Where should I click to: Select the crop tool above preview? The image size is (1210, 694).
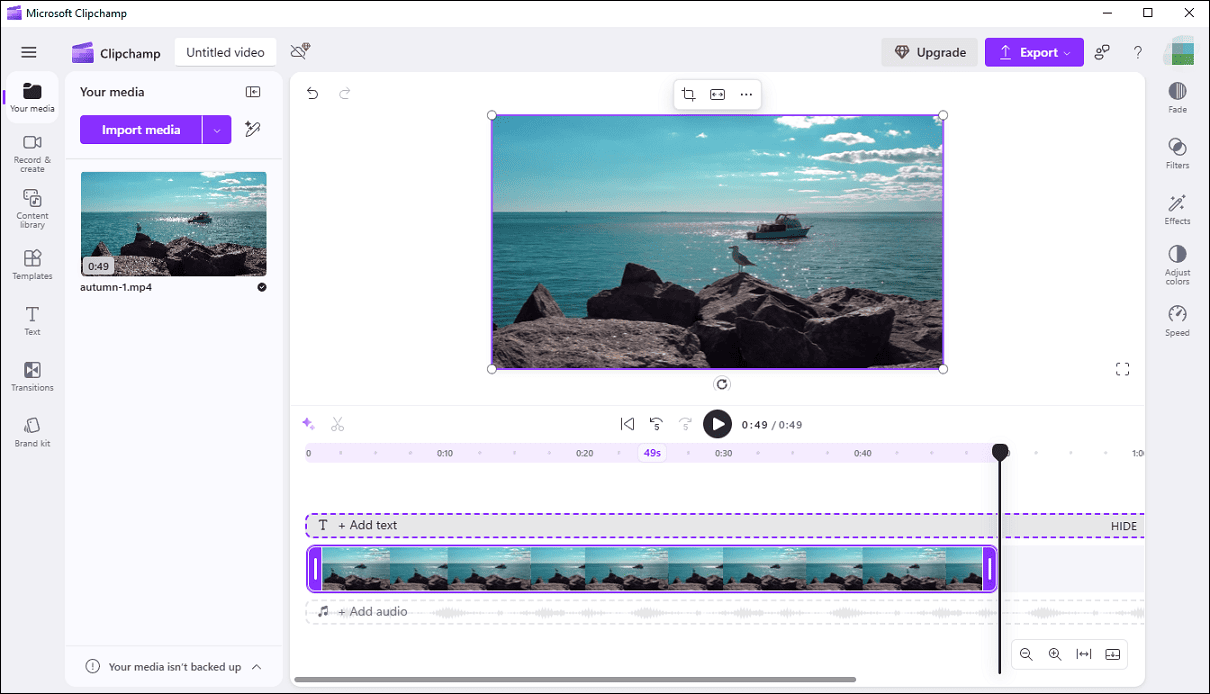[x=688, y=95]
